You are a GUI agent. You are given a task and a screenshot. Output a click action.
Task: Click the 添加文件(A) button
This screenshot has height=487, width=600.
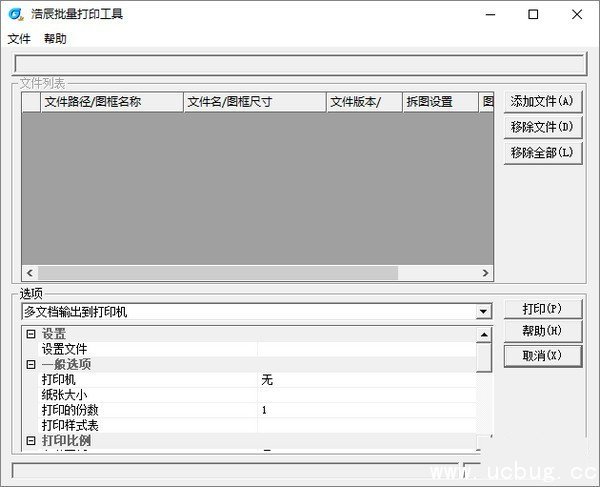(x=541, y=102)
